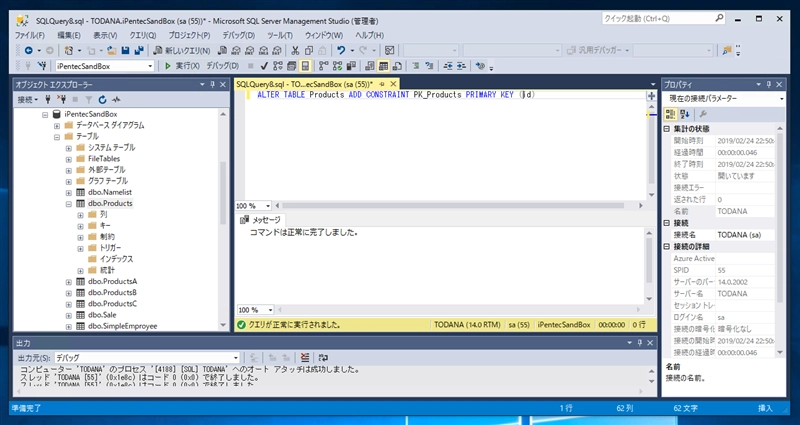The width and height of the screenshot is (800, 425).
Task: Click the Undo arrow icon
Action: tap(341, 51)
